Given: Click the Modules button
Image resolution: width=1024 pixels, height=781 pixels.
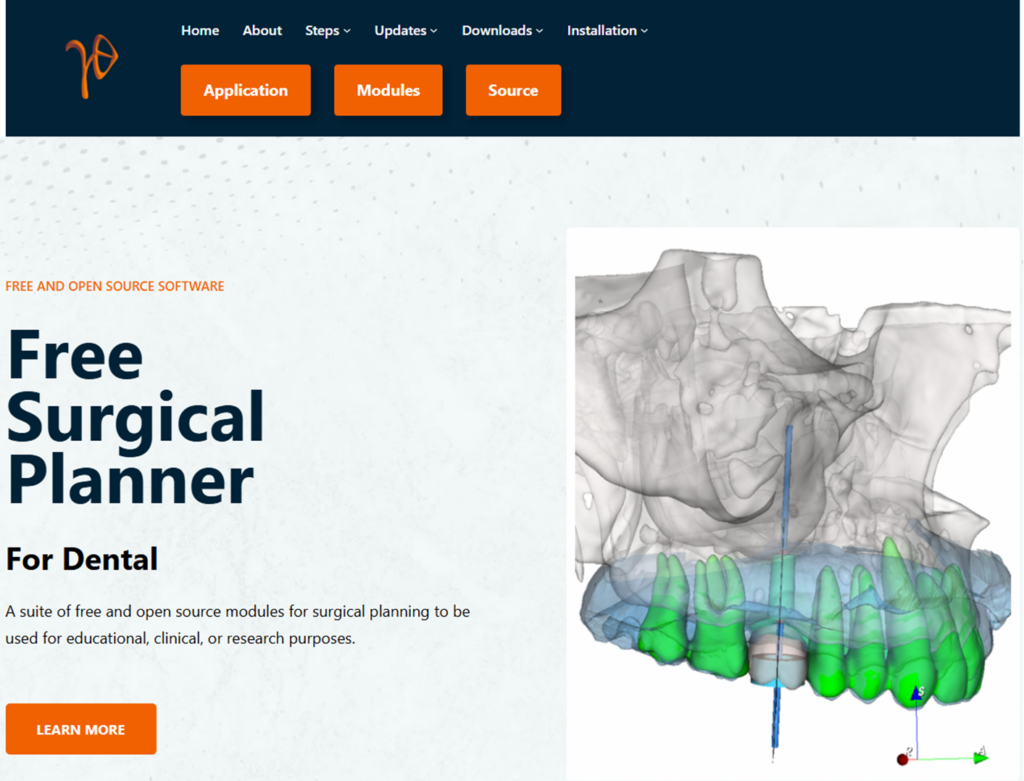Looking at the screenshot, I should (x=388, y=90).
